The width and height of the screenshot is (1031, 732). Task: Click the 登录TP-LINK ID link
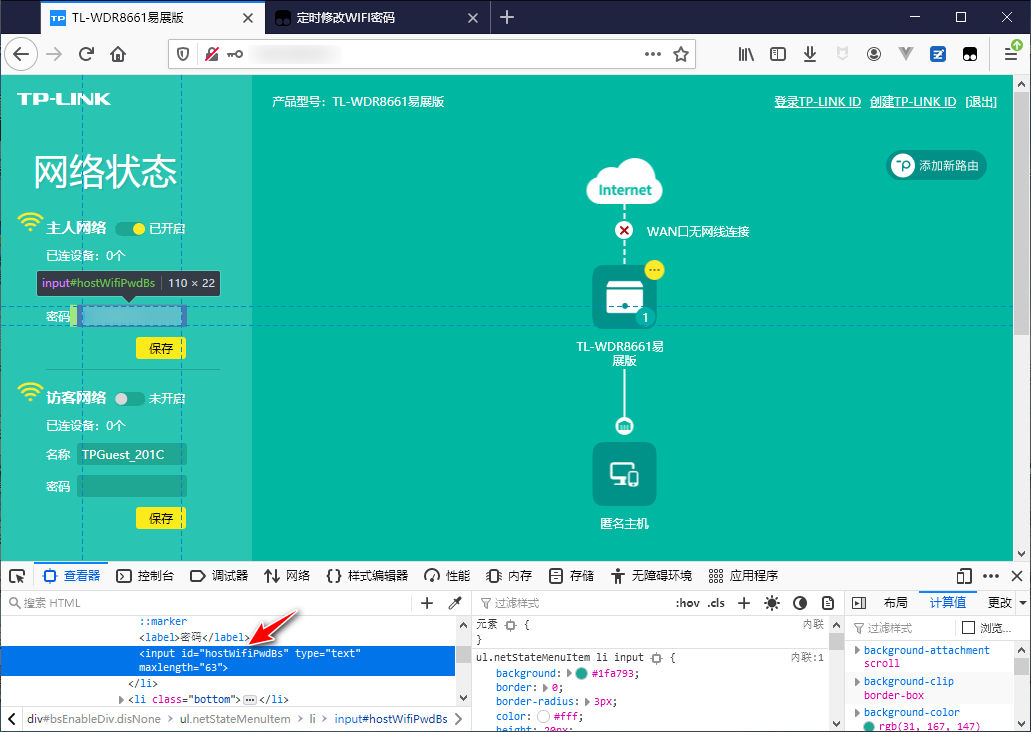817,102
